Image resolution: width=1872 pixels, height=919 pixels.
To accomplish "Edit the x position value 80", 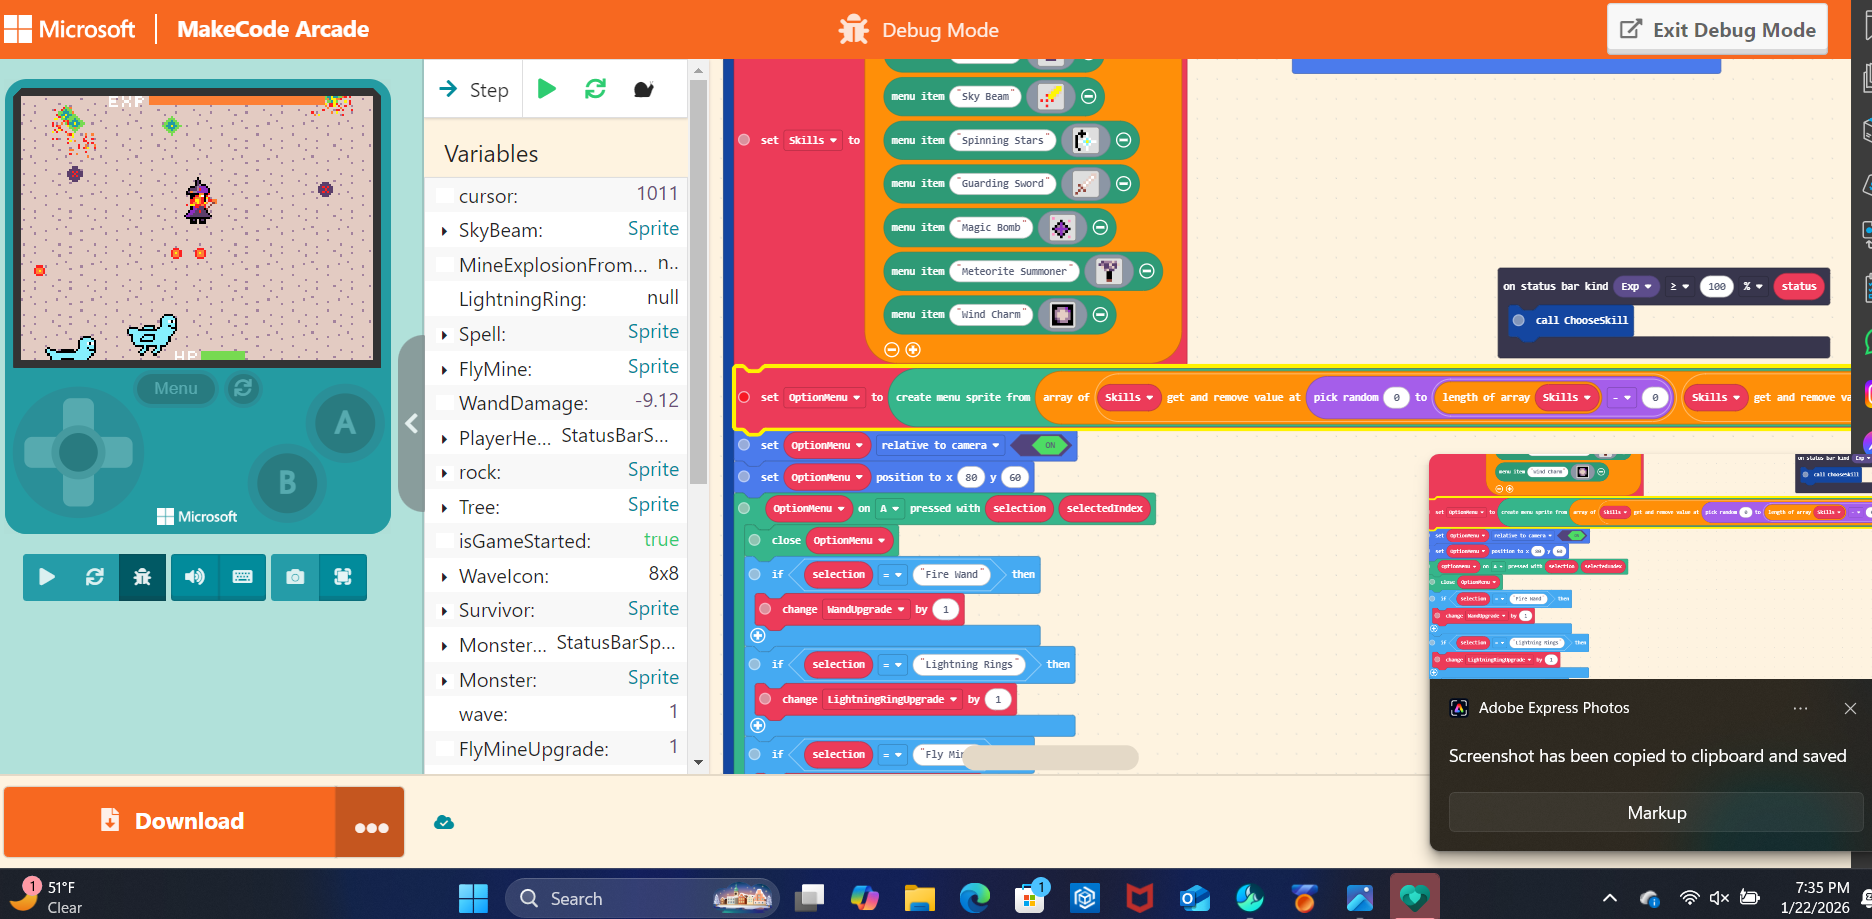I will [971, 477].
